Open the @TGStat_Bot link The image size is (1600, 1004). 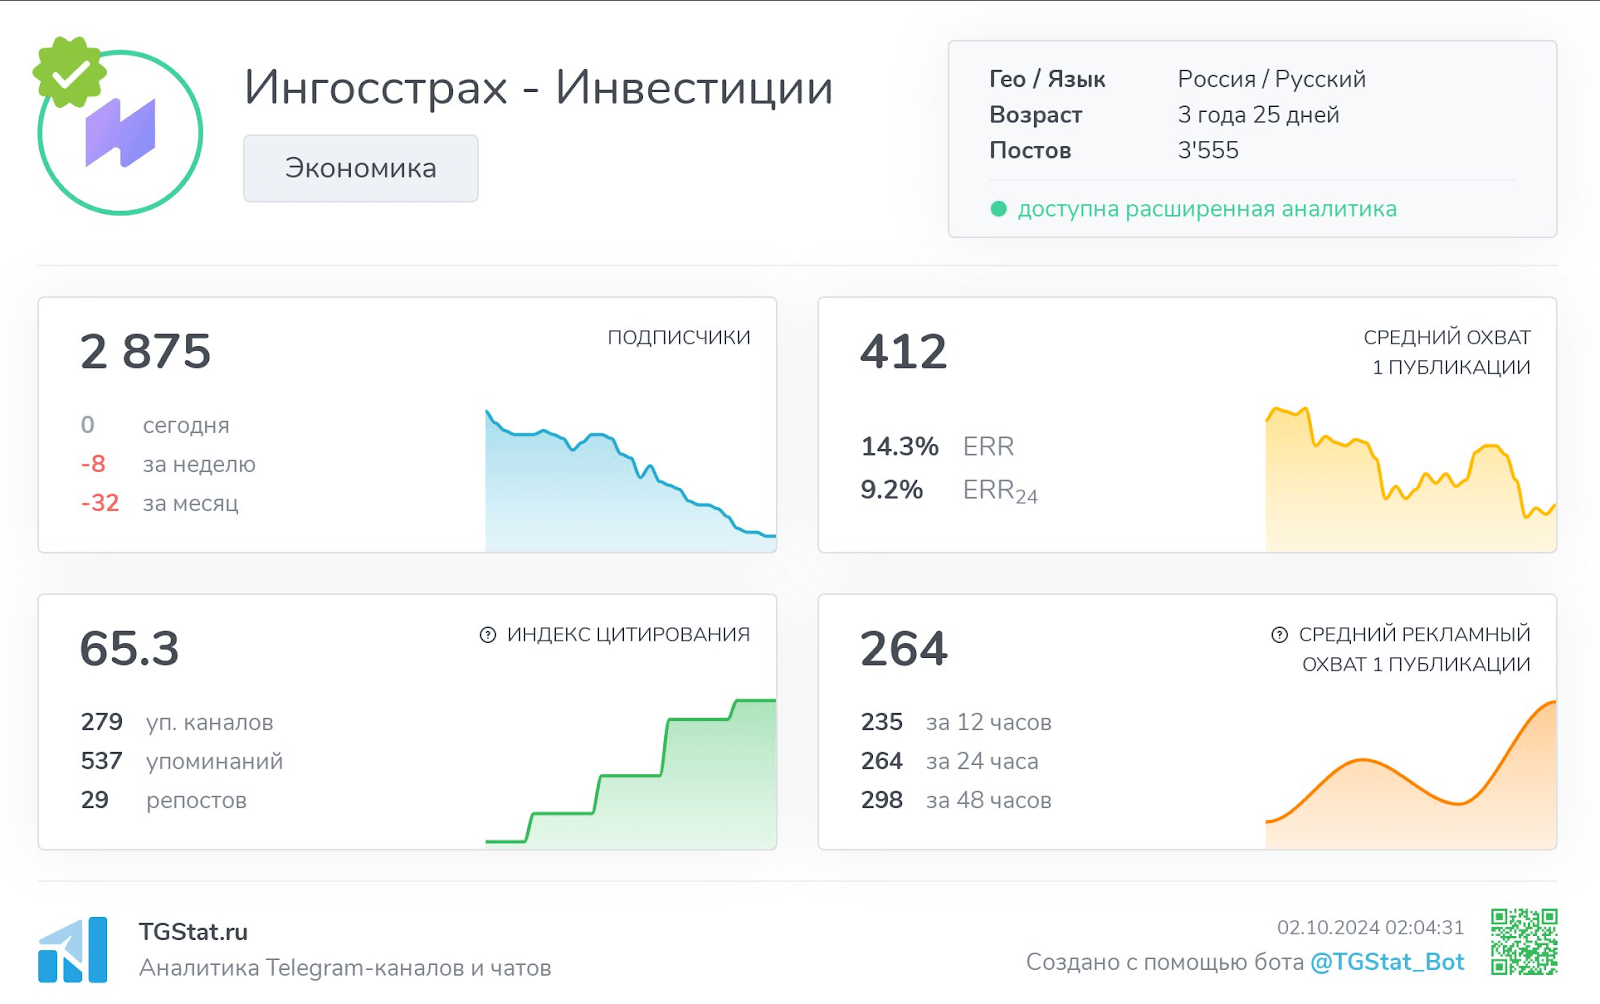pos(1387,962)
